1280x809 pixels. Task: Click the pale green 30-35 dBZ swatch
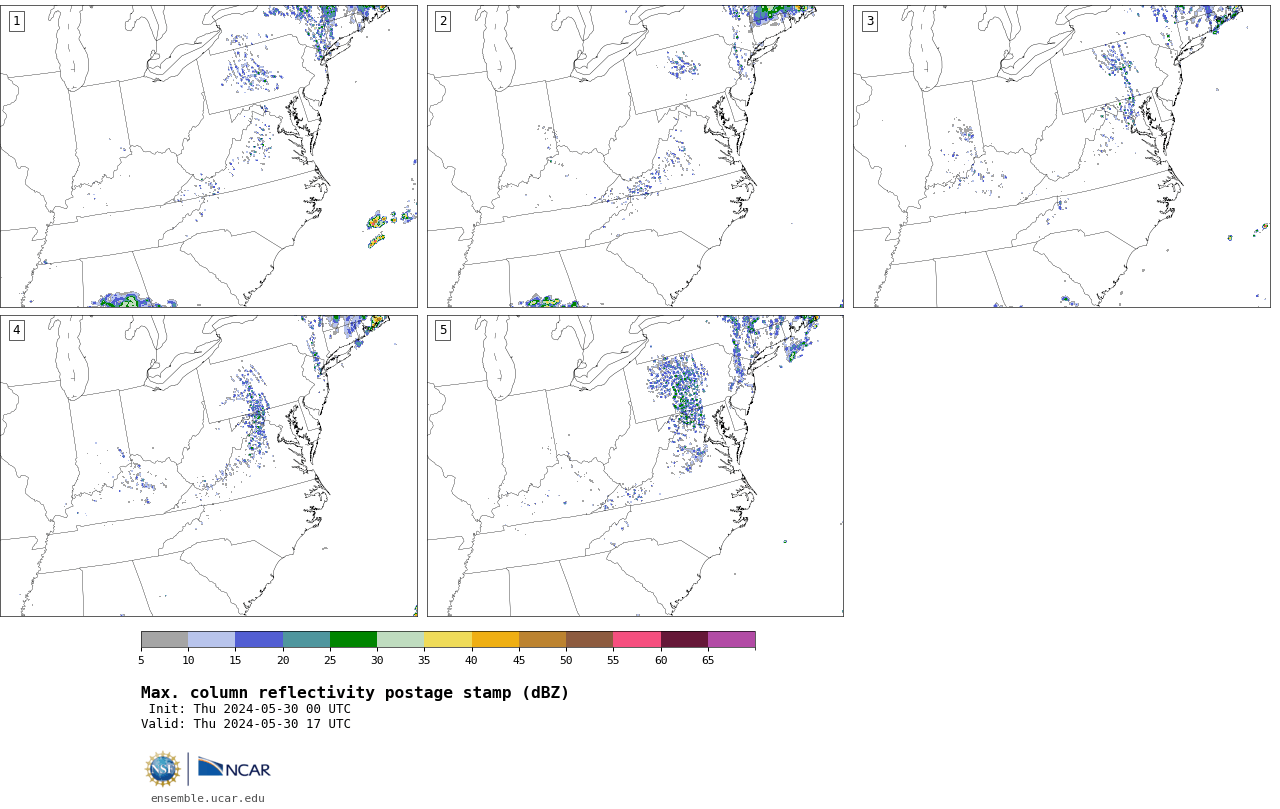coord(401,640)
